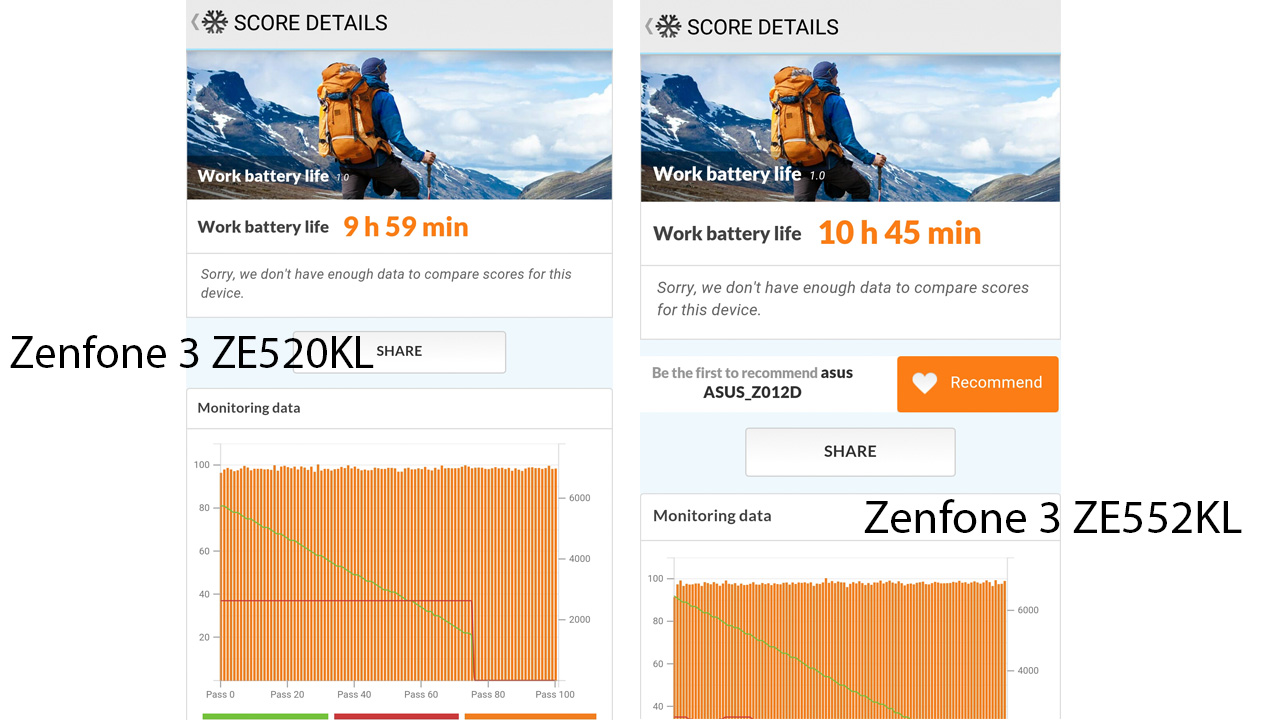The width and height of the screenshot is (1280, 720).
Task: Open the right SCORE DETAILS header
Action: pos(761,27)
